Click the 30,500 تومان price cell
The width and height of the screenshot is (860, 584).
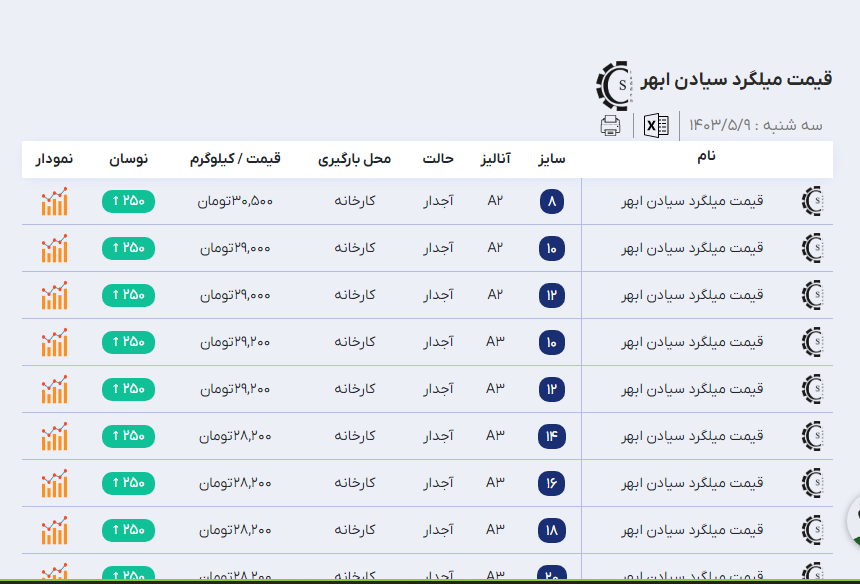pyautogui.click(x=235, y=201)
